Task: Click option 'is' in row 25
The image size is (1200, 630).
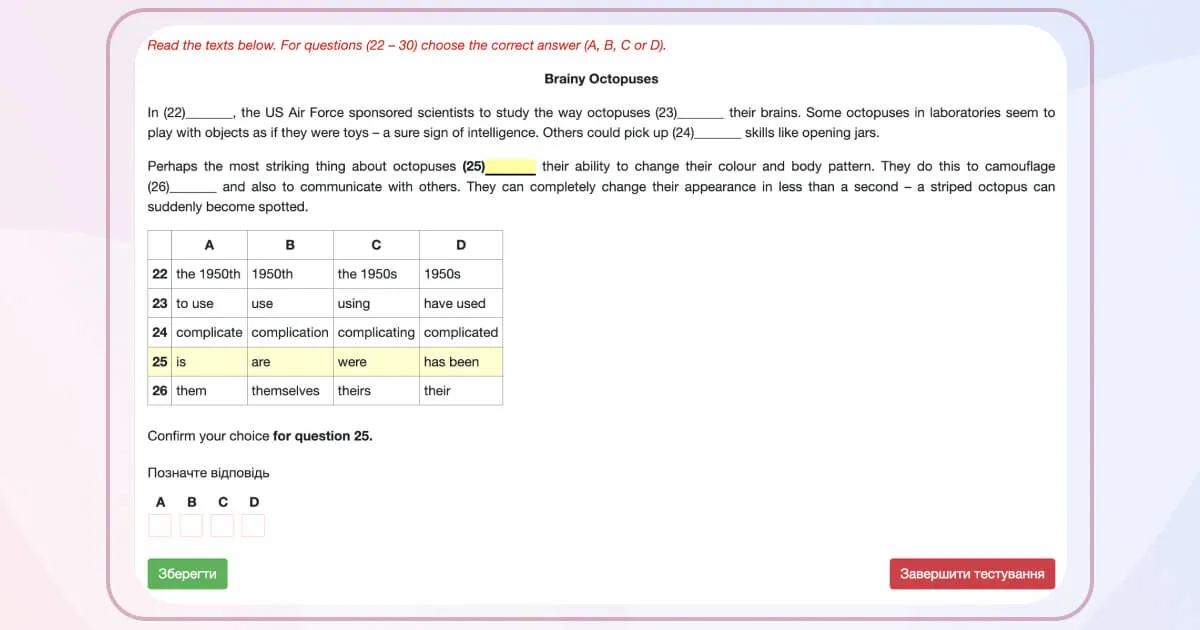Action: point(181,362)
